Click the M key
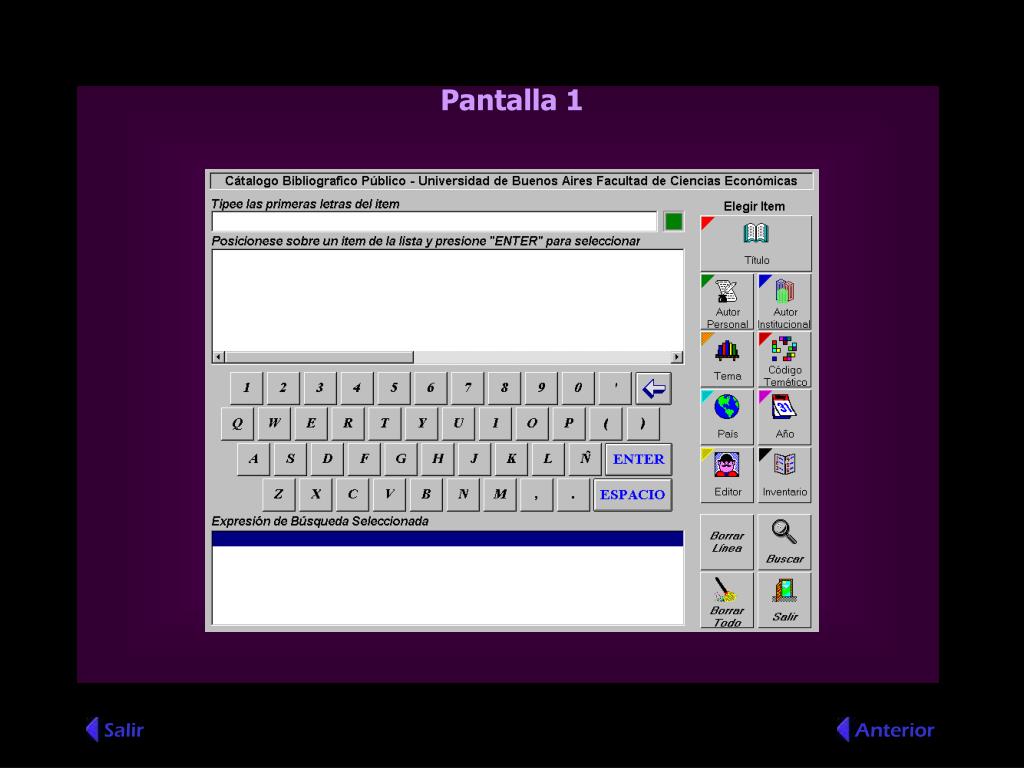 point(500,494)
